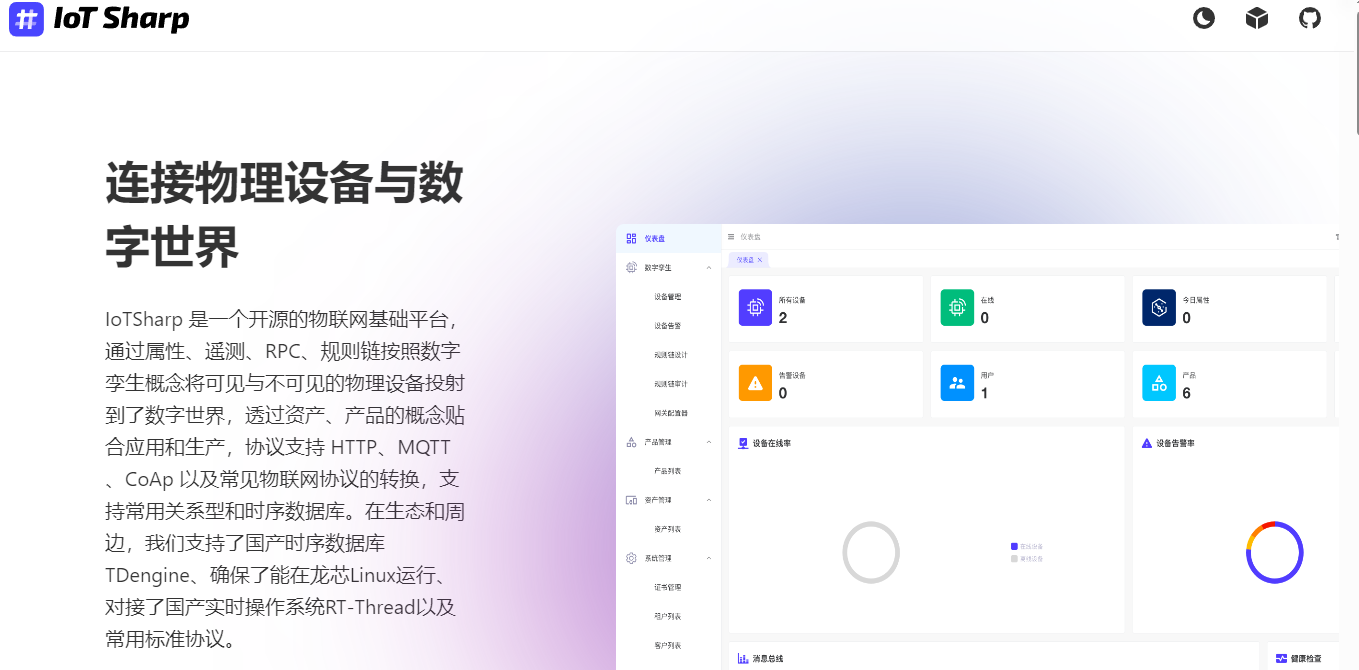1359x670 pixels.
Task: Close the 仪表盘 tab with its X
Action: tap(760, 259)
